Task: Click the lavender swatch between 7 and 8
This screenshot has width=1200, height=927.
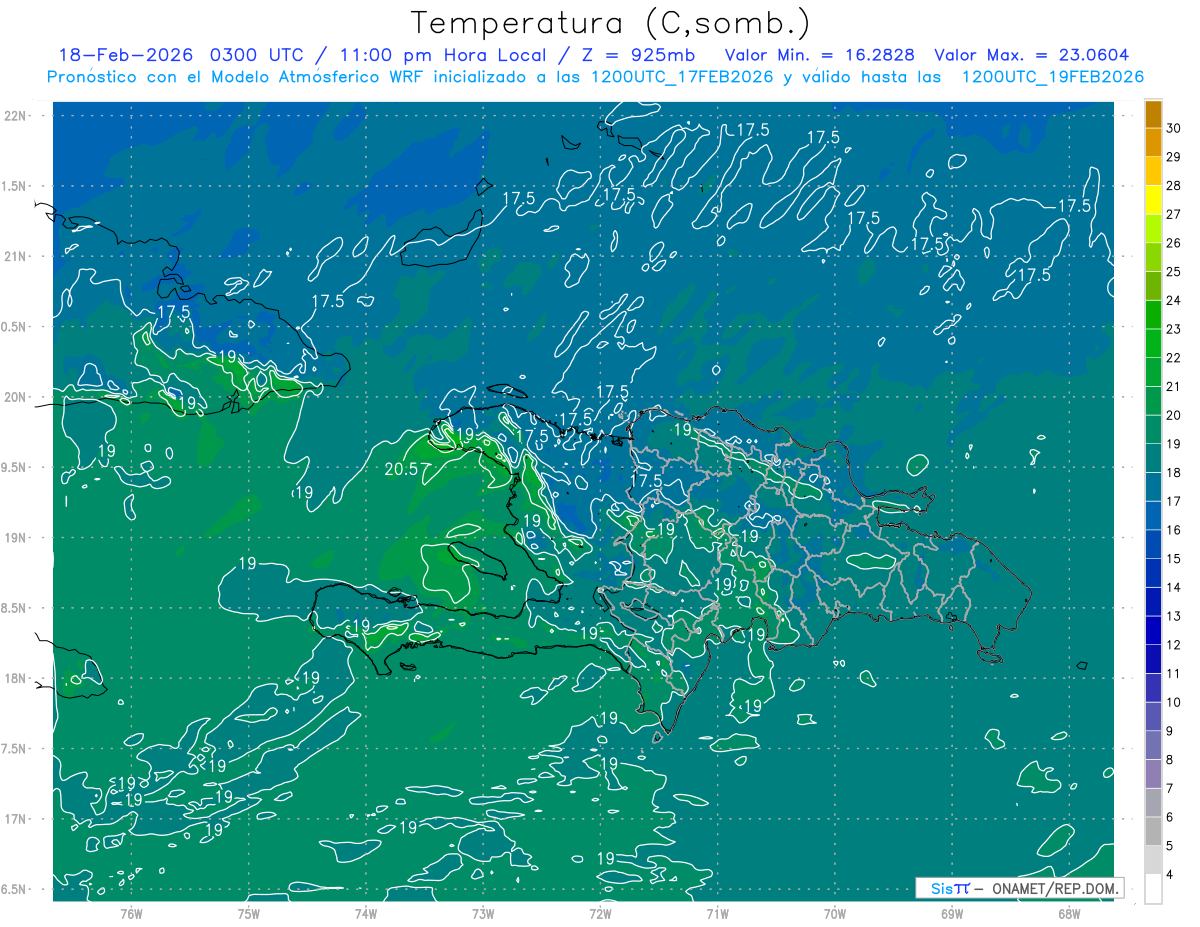Action: (x=1153, y=774)
